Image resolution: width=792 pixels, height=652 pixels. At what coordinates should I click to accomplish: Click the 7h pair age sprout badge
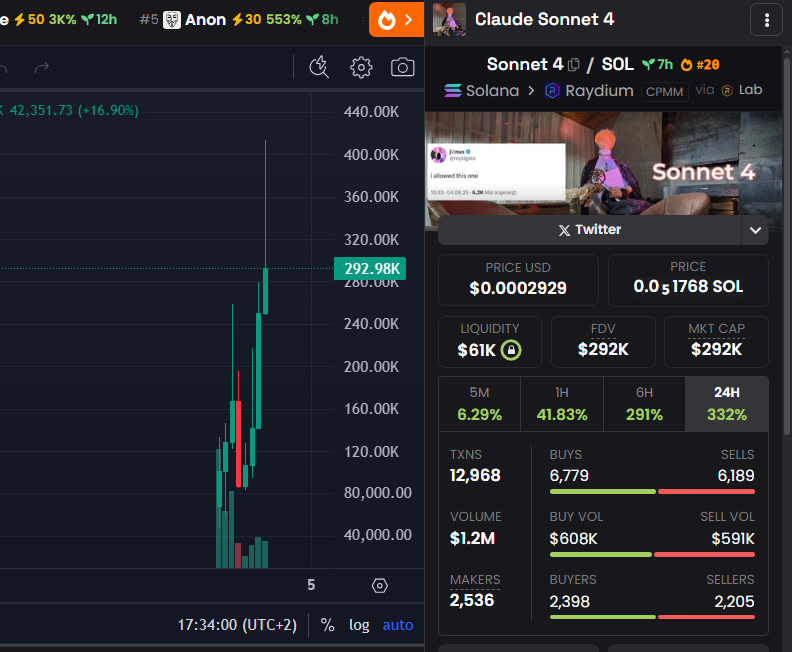pos(657,65)
